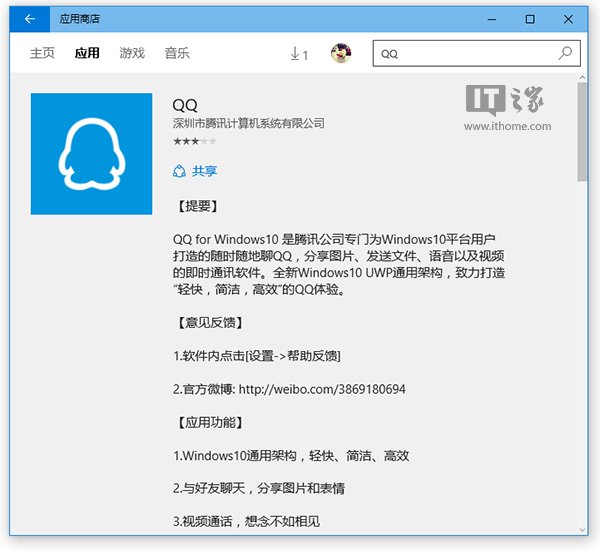Viewport: 600px width, 555px height.
Task: Click the scrollbar up arrow
Action: coord(582,77)
